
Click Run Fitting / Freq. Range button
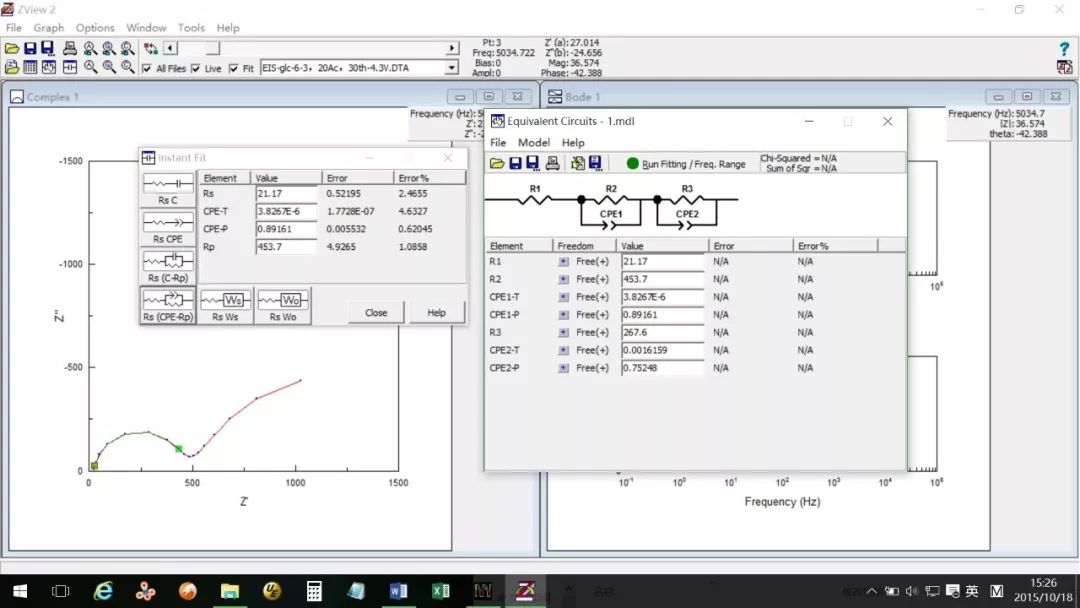tap(686, 164)
